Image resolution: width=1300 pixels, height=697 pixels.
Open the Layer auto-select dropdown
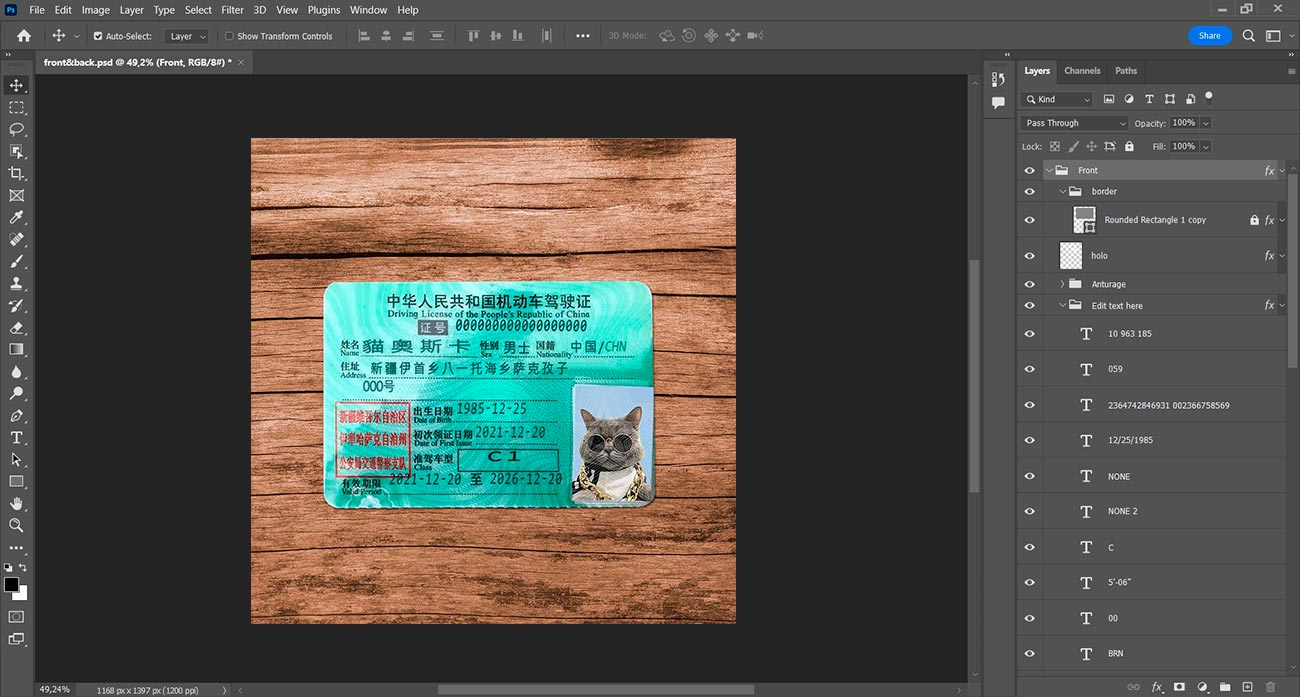pos(187,36)
